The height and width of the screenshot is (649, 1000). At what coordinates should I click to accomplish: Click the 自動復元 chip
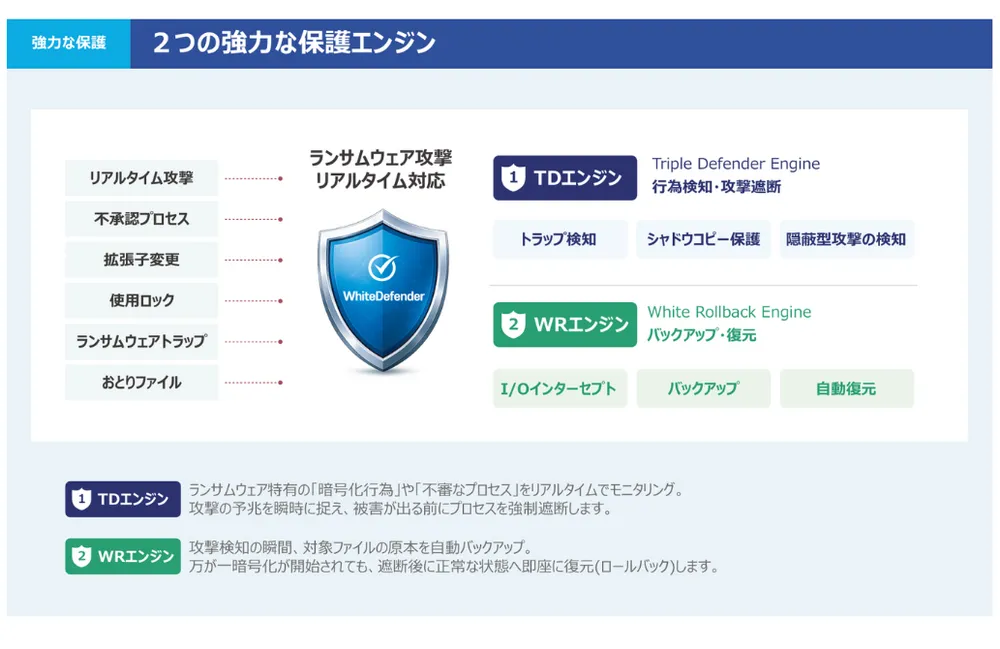pyautogui.click(x=847, y=388)
